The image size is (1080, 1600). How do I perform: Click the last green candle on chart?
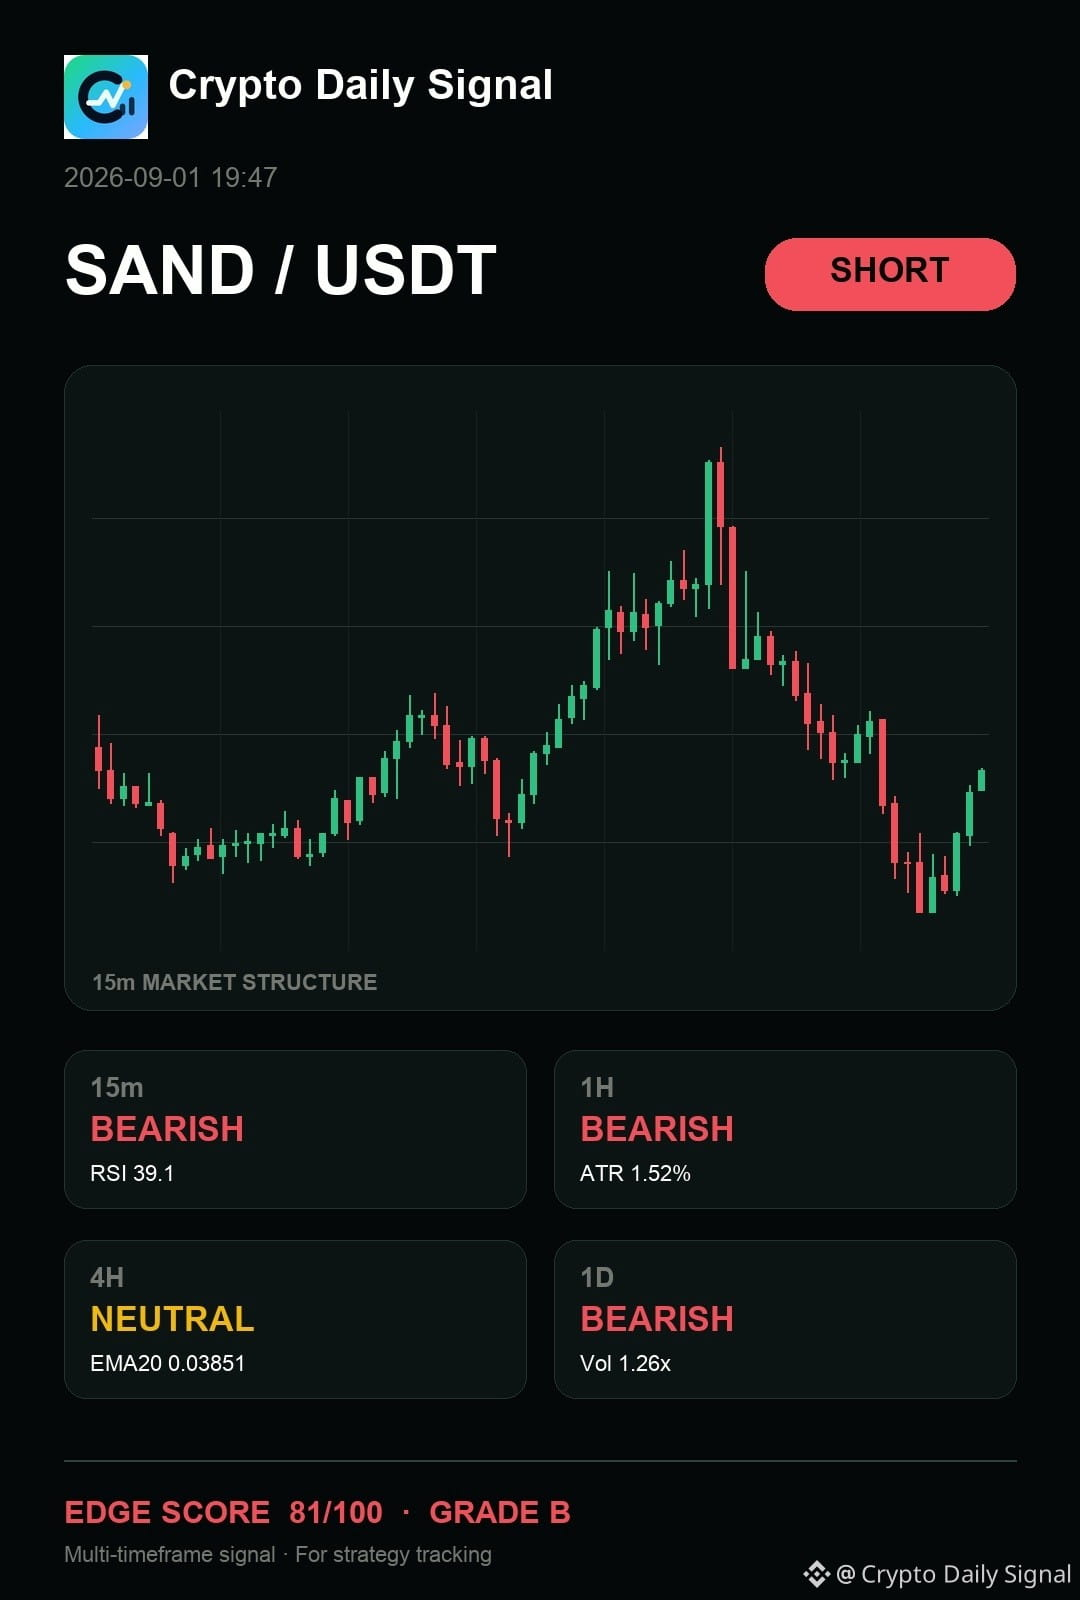(x=982, y=780)
